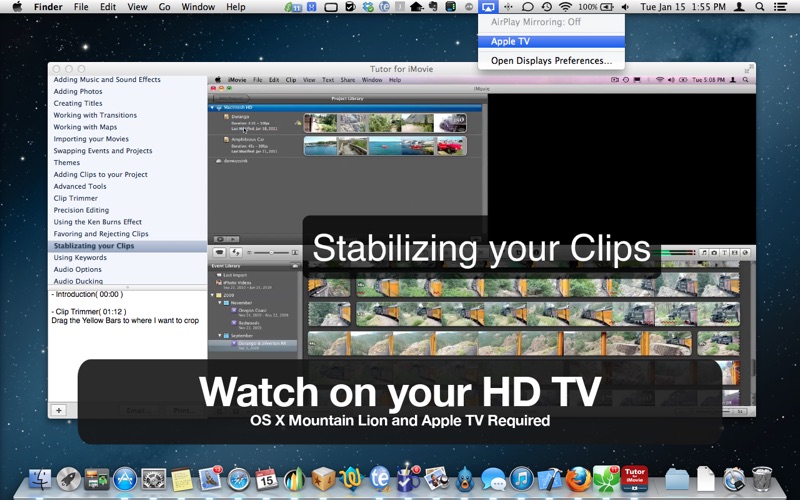Image resolution: width=800 pixels, height=500 pixels.
Task: Open iTunes in the dock
Action: 521,479
